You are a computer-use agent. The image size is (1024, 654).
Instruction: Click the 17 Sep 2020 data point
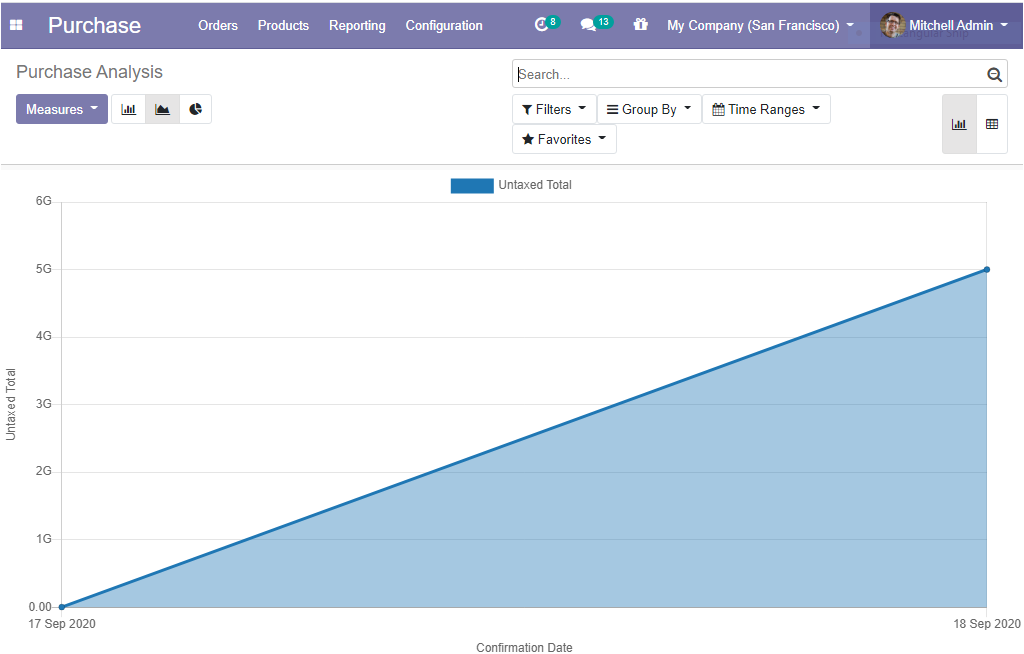62,607
